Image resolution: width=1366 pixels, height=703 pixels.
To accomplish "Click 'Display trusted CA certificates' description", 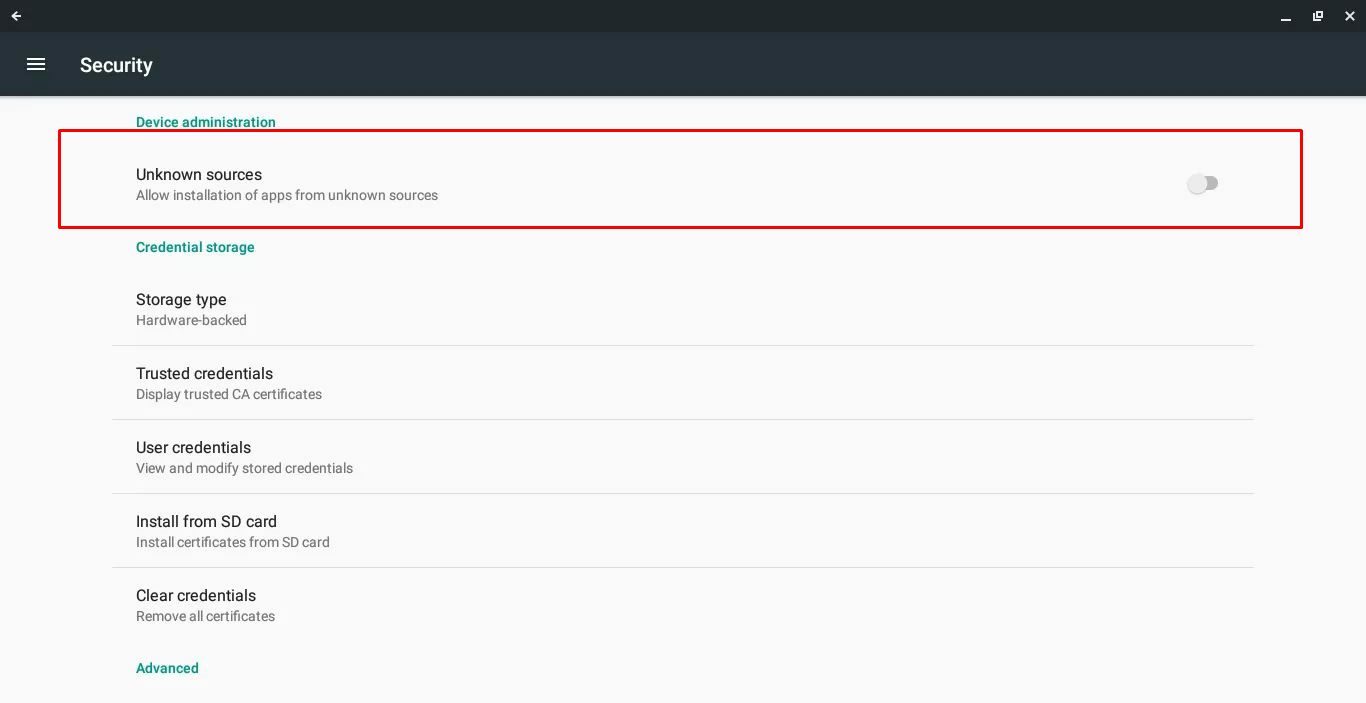I will click(x=229, y=395).
